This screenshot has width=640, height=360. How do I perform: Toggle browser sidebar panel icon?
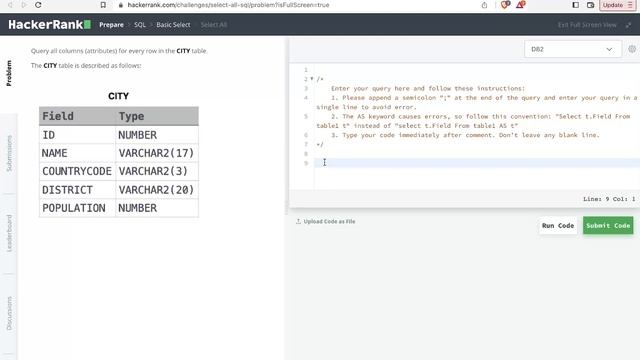coord(576,5)
